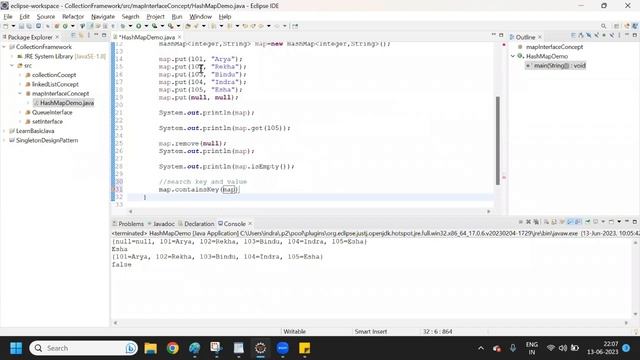The image size is (640, 360).
Task: Click the editor vertical scrollbar thumb
Action: (x=498, y=140)
